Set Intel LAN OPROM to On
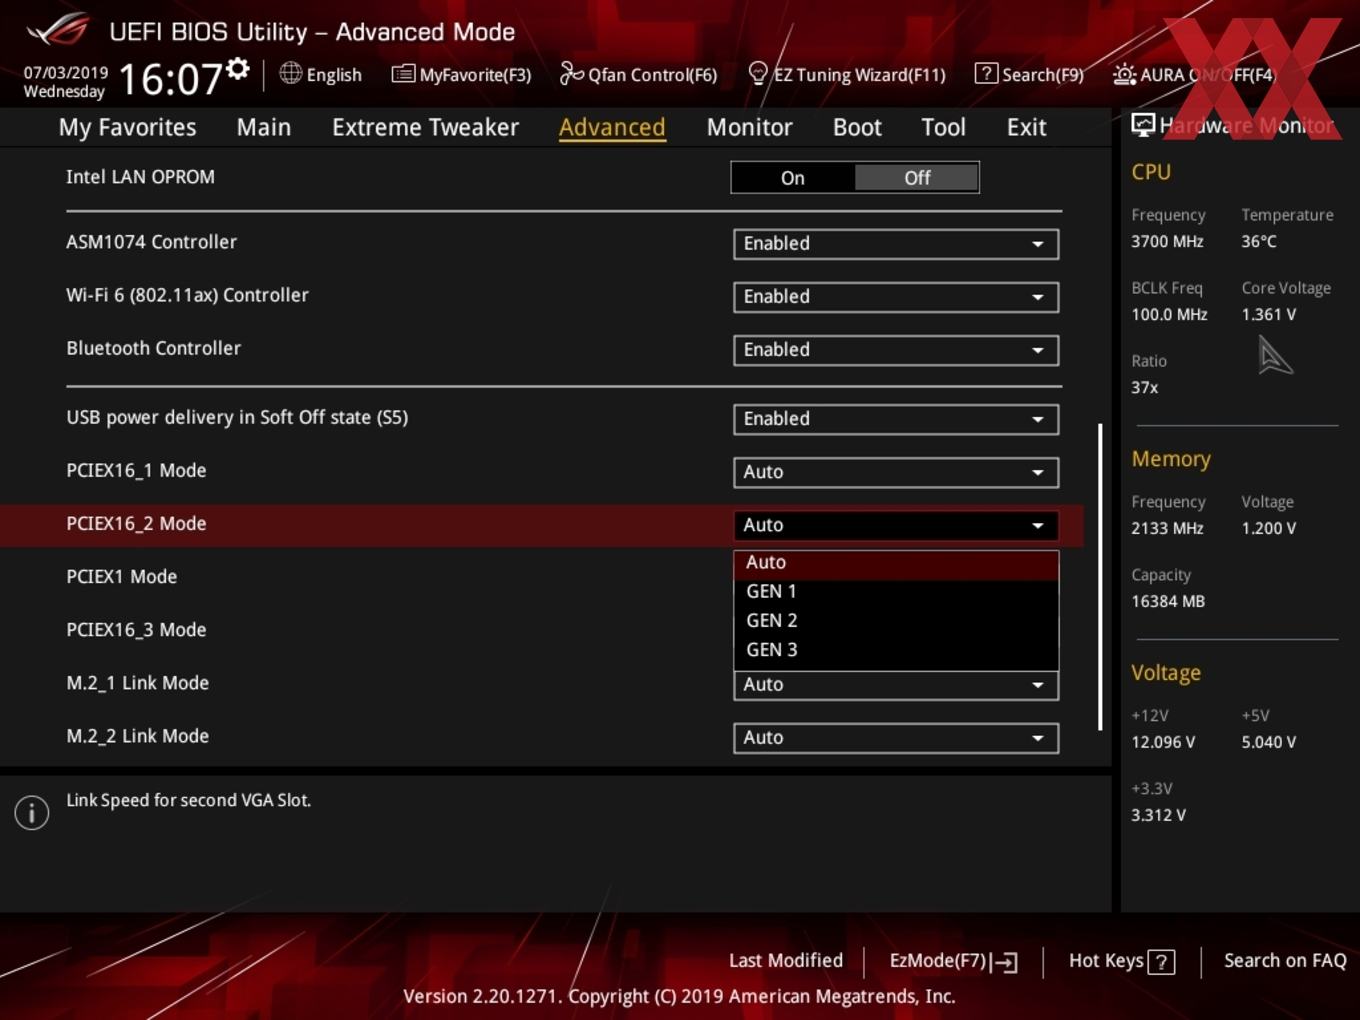 793,178
